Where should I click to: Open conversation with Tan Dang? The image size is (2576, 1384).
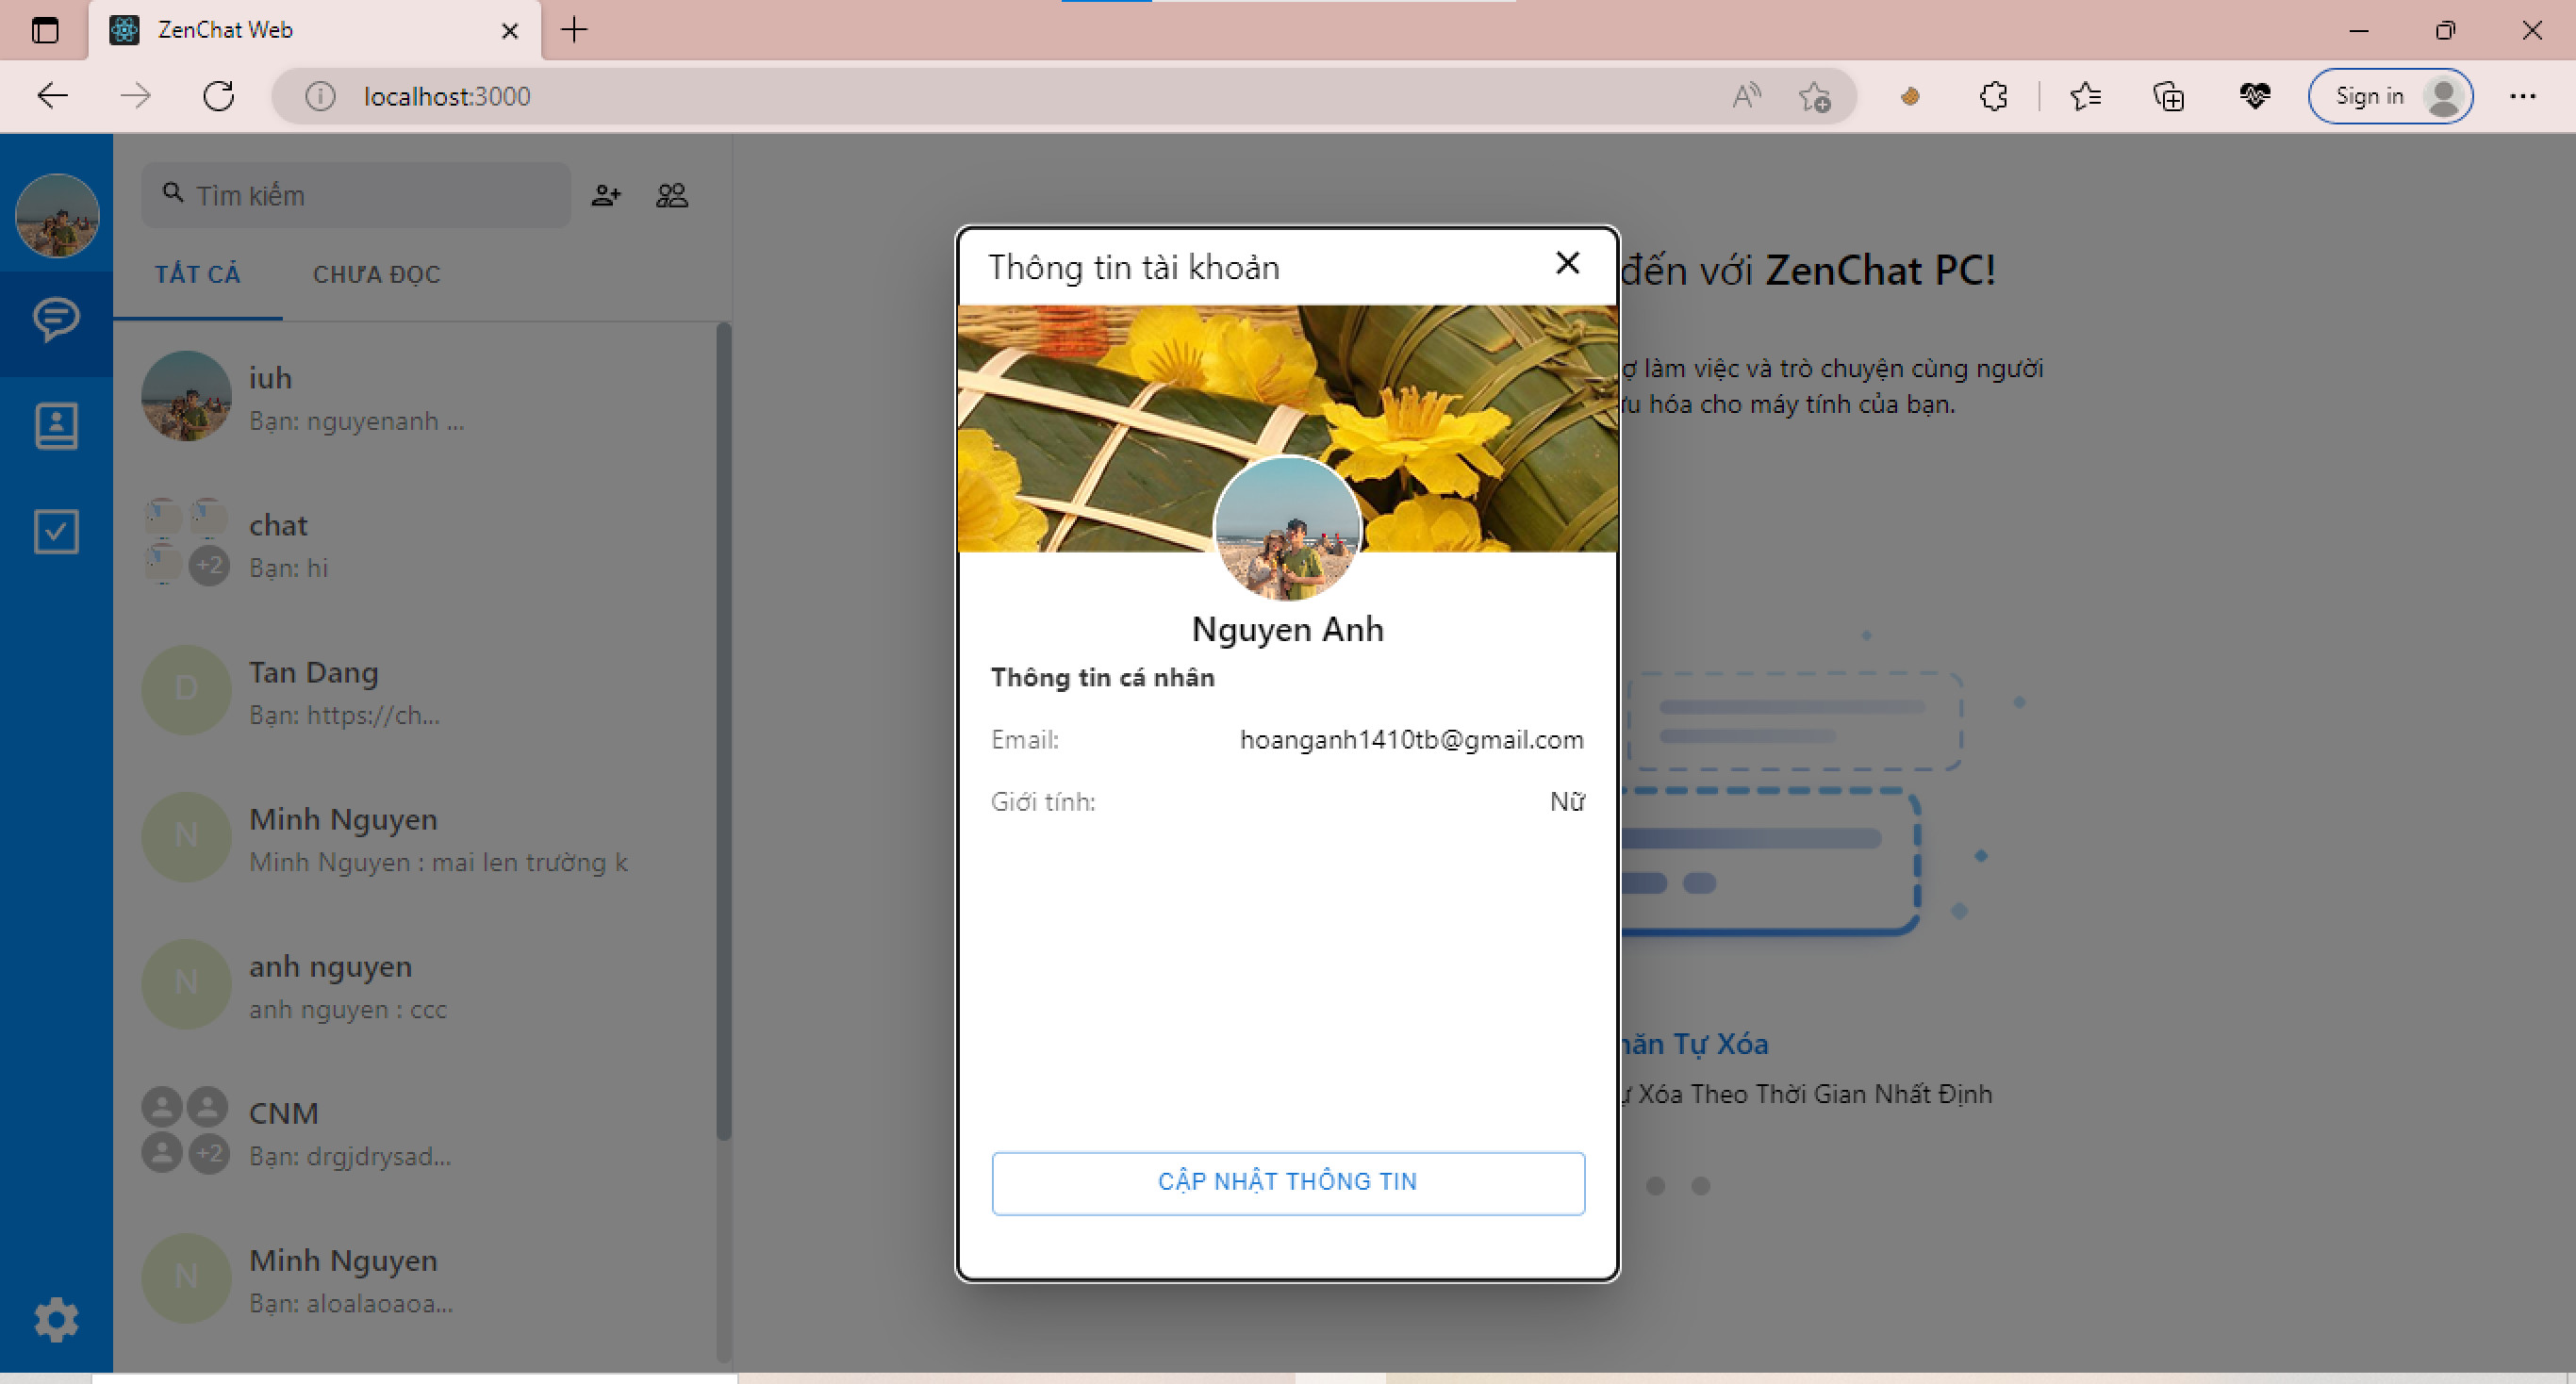400,690
